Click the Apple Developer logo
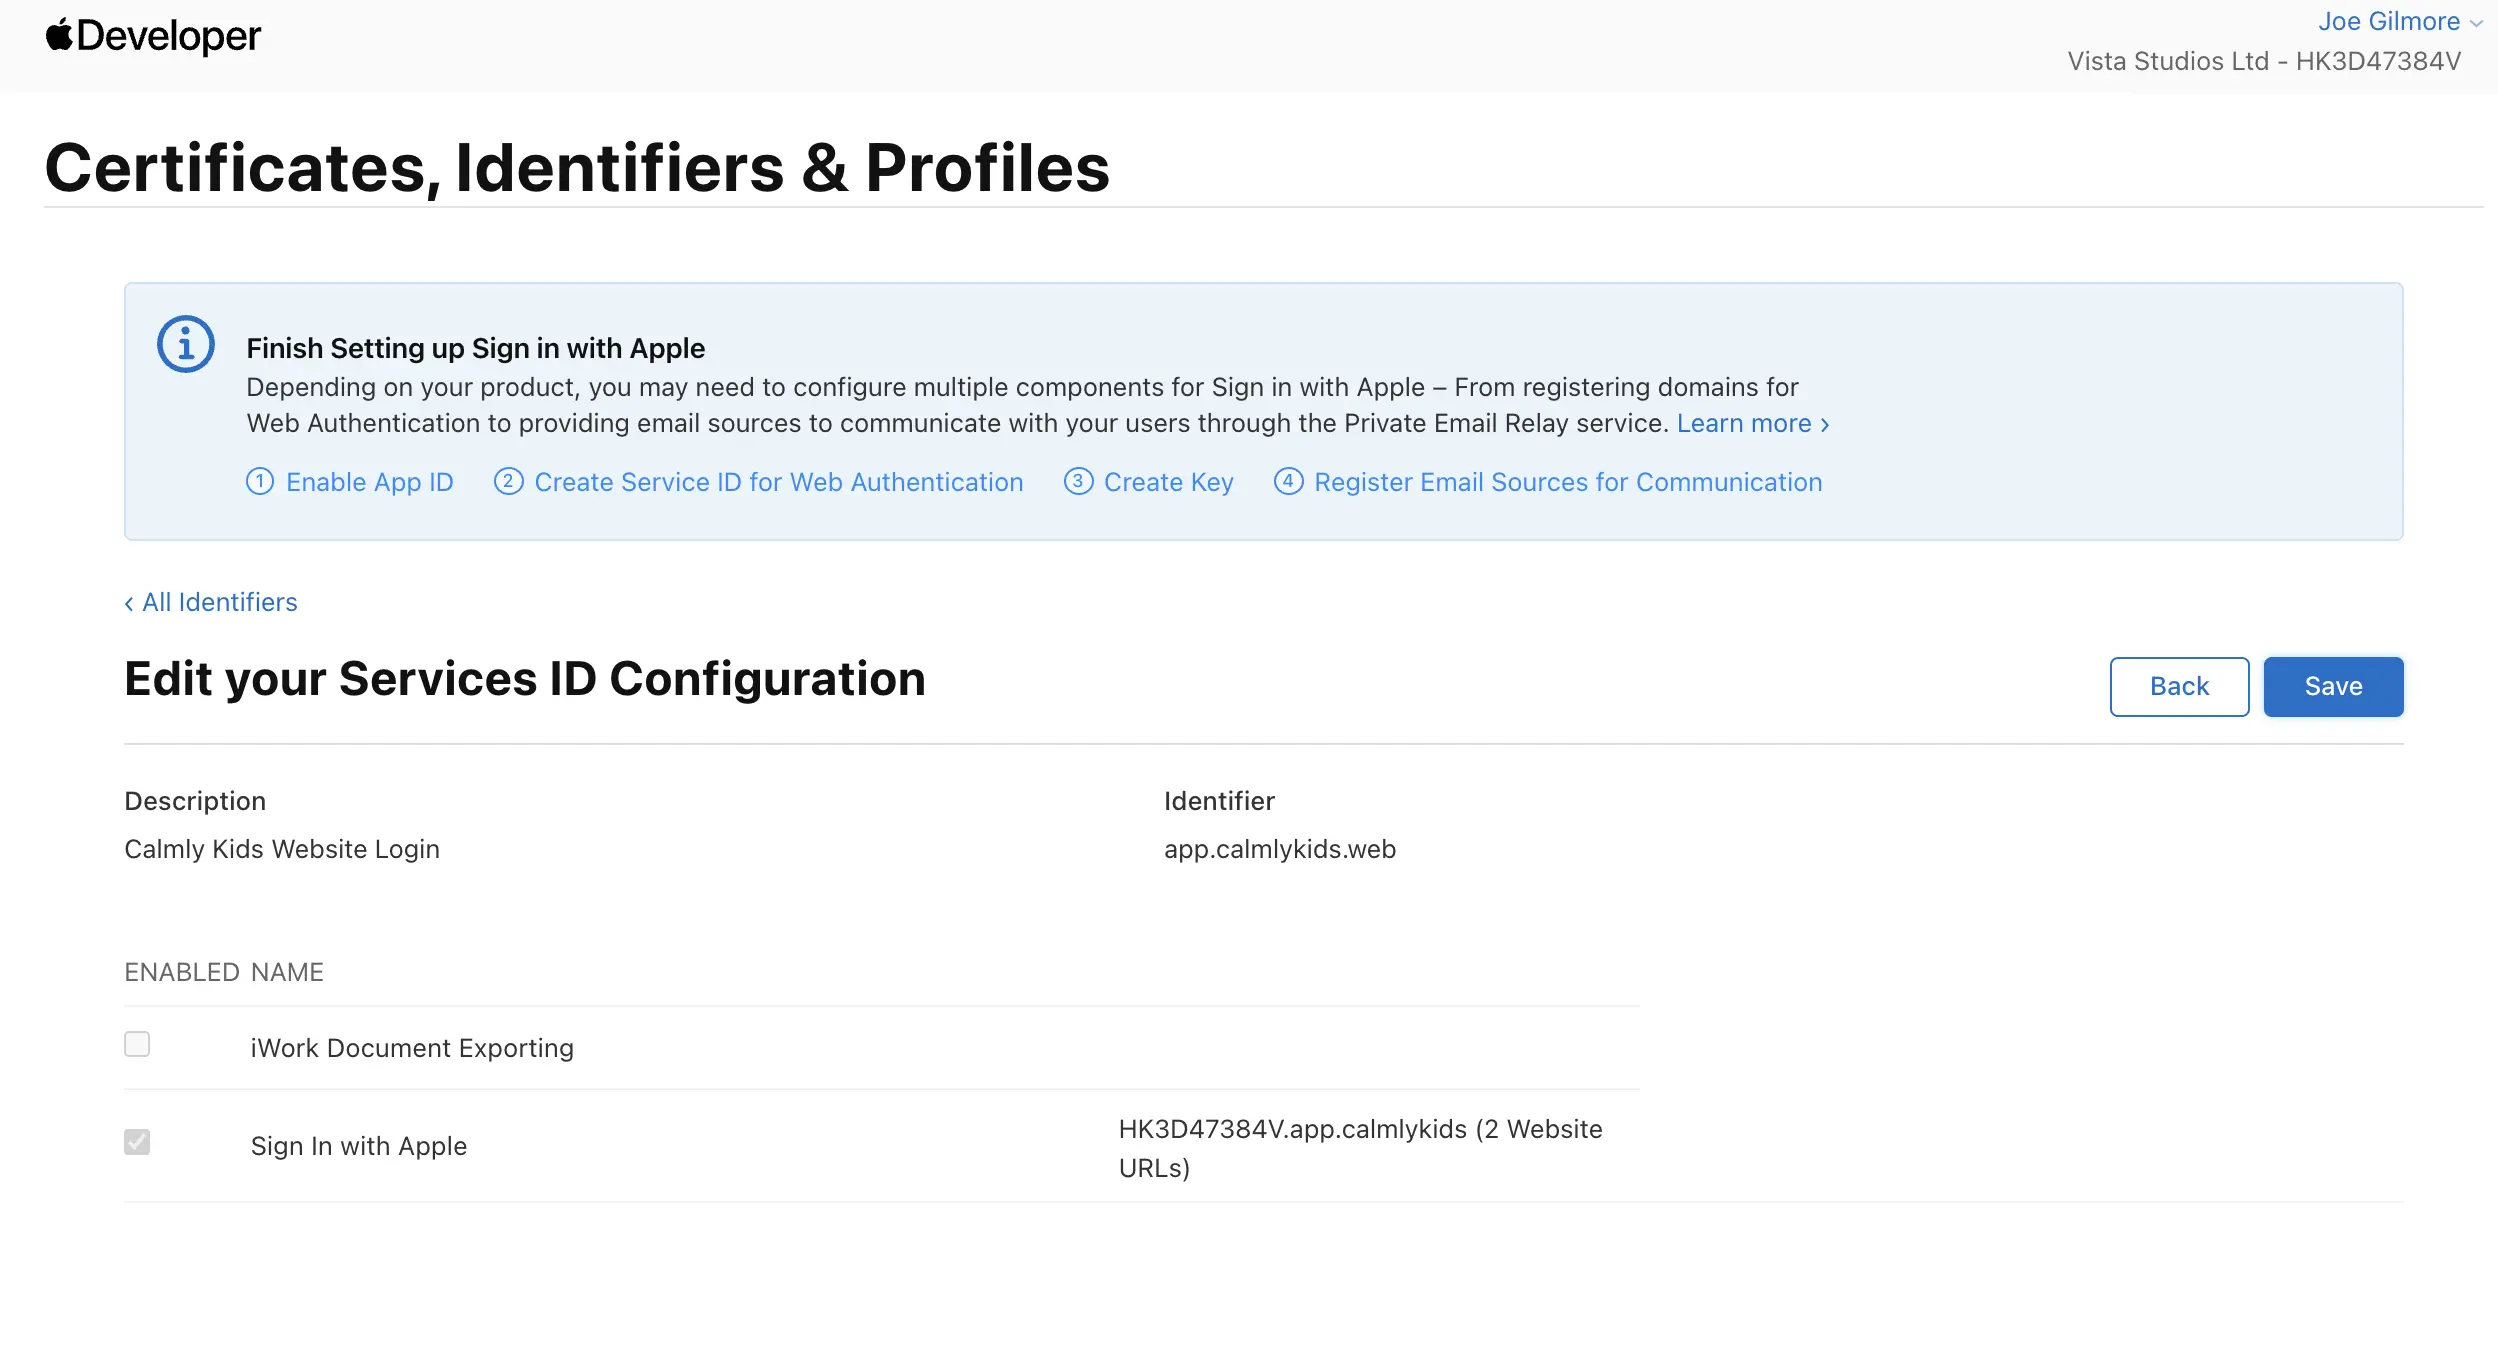Screen dimensions: 2498x1352 [153, 36]
